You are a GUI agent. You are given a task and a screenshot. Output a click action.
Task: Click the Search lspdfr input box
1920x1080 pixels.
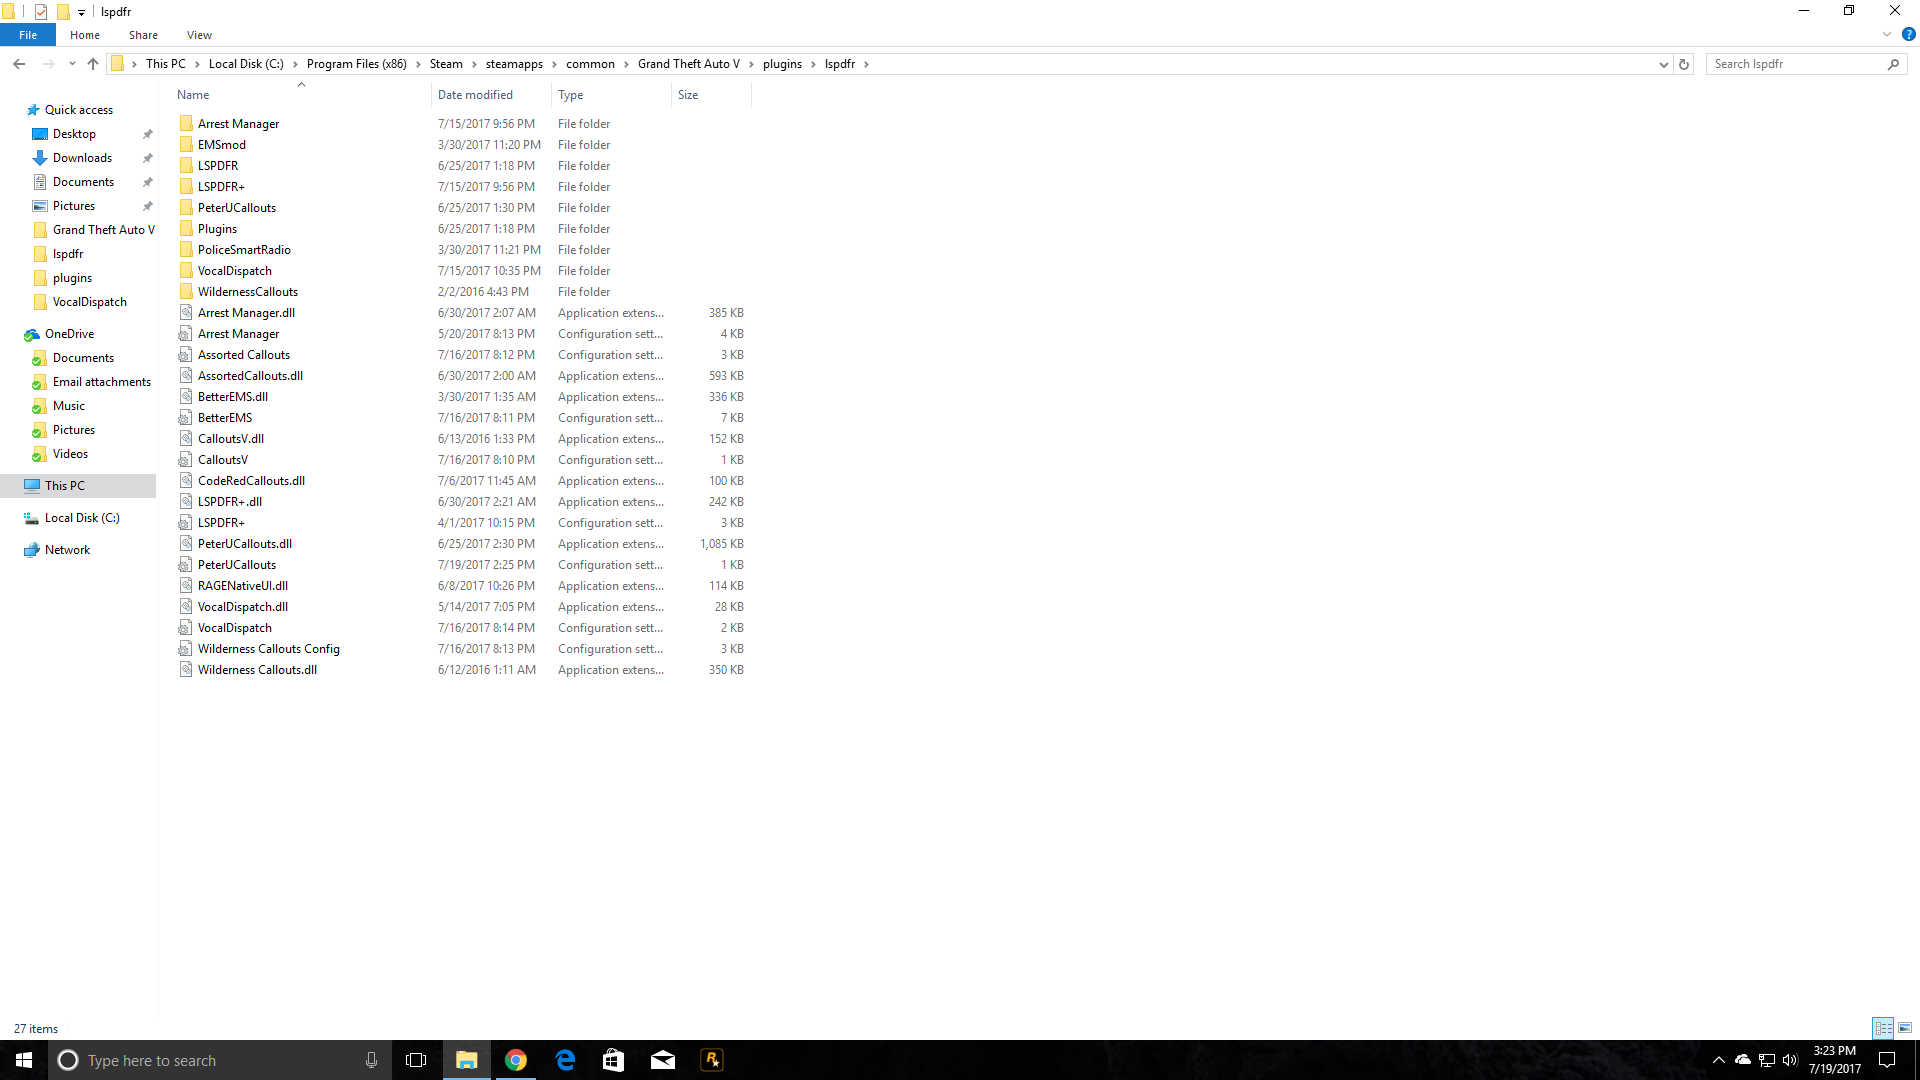point(1796,64)
